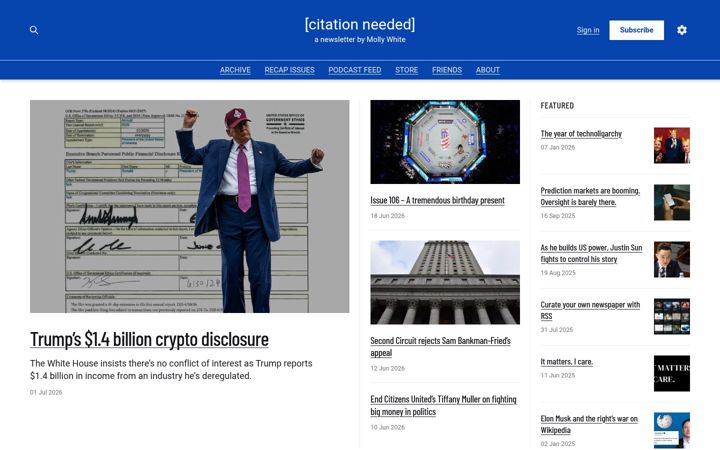Viewport: 720px width, 450px height.
Task: Open Second Circuit rejects Sam Bankman-Fried's appeal
Action: click(440, 347)
